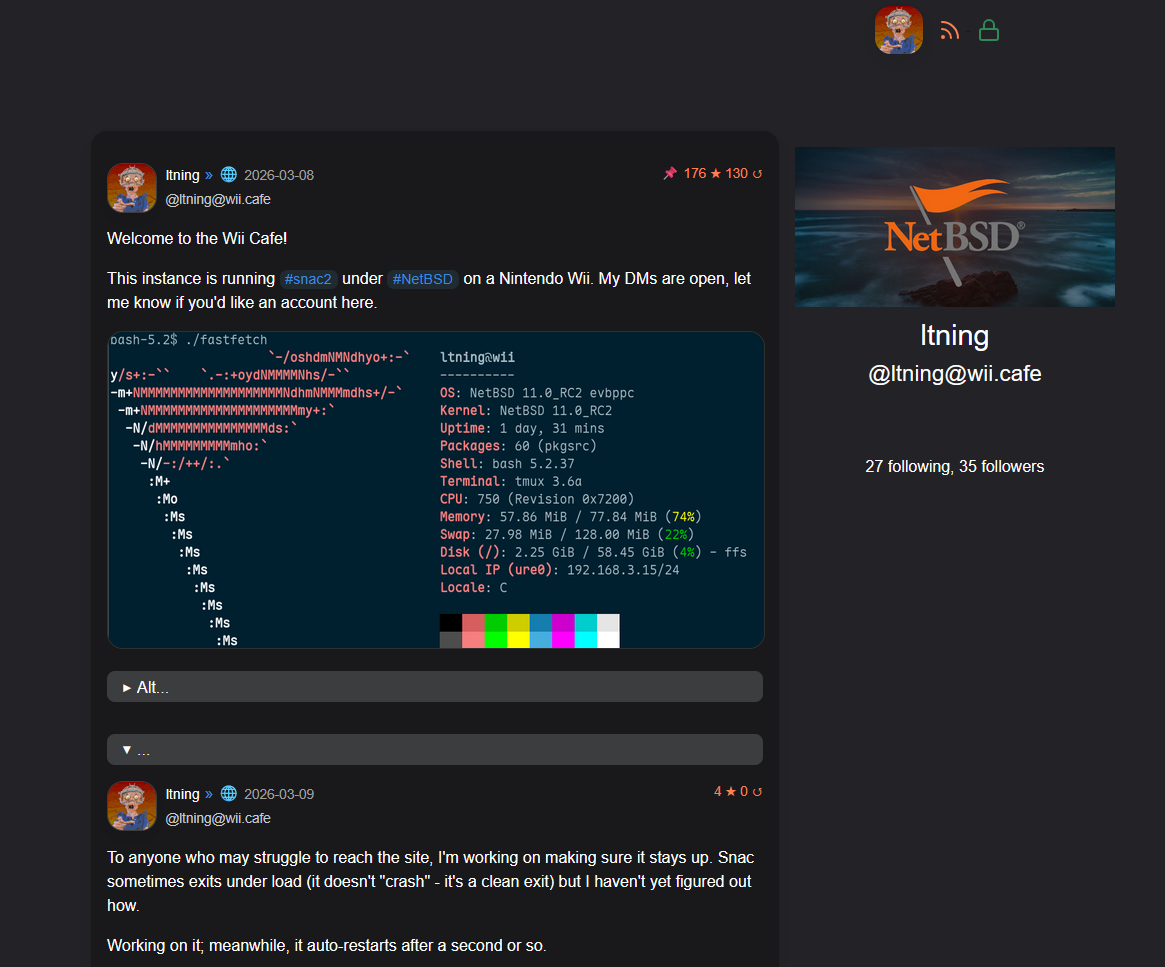Click the NetBSD banner image

954,227
